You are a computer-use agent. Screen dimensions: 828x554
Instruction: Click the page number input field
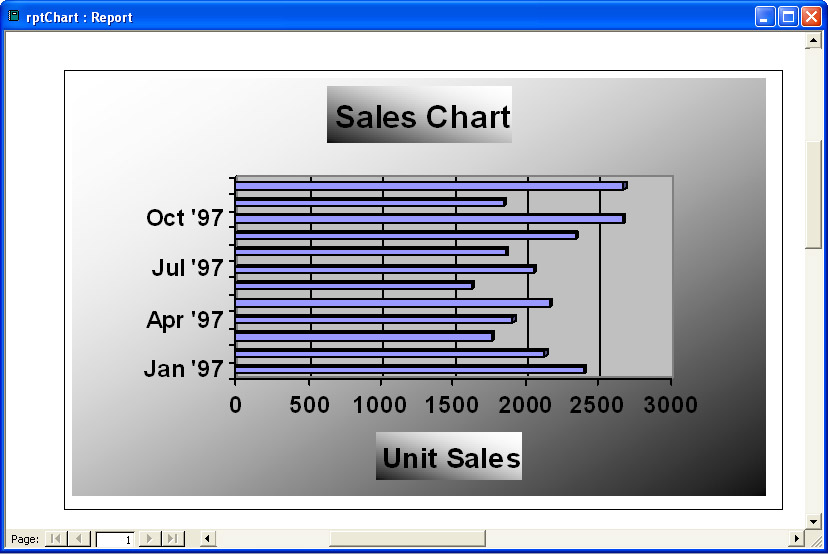point(115,539)
